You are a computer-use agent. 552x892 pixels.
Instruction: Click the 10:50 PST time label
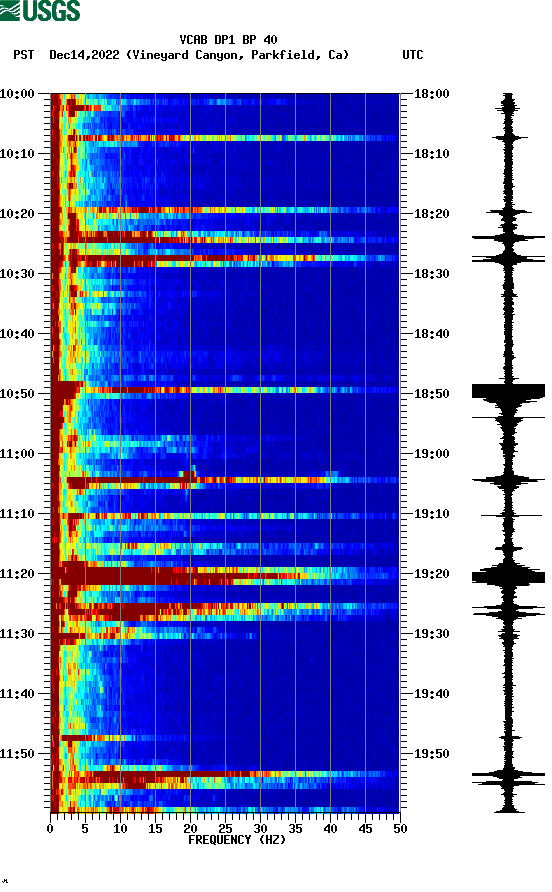coord(17,394)
